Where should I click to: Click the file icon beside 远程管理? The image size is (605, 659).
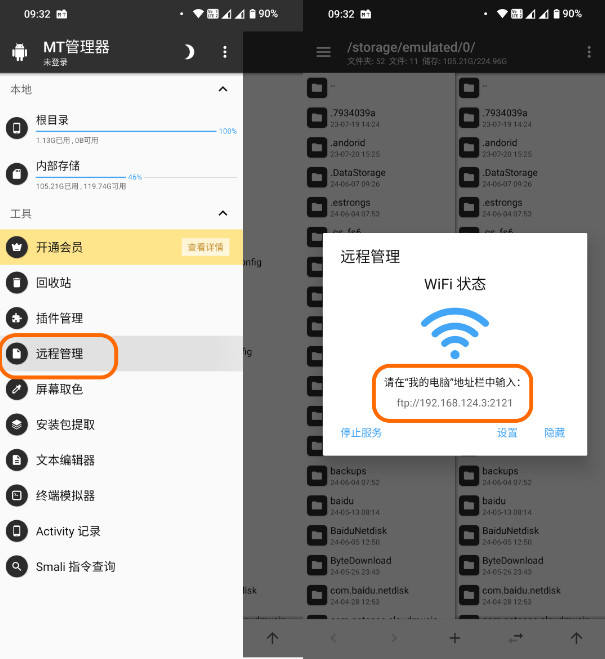(17, 353)
